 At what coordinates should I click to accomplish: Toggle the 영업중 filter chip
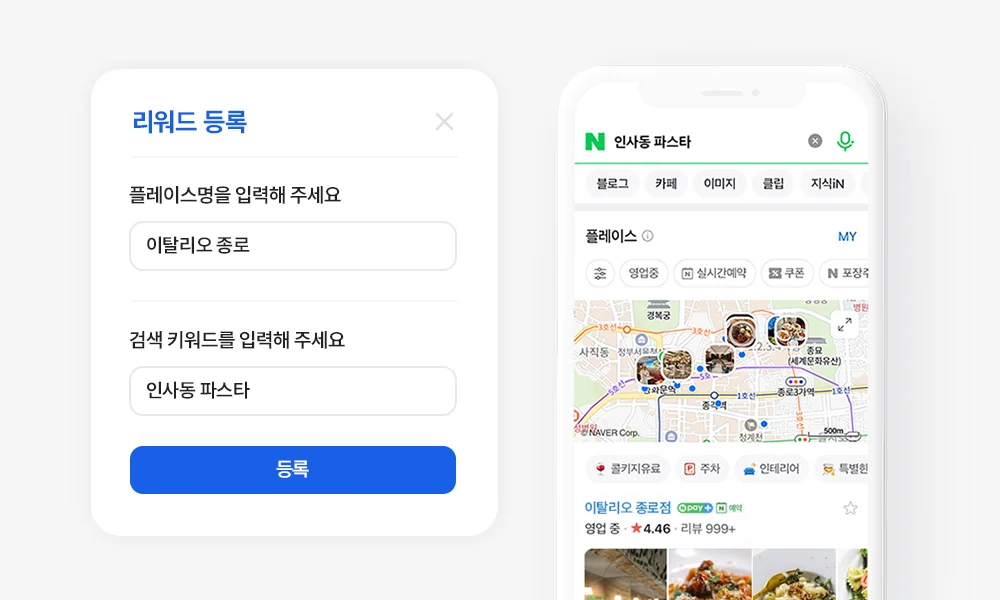[643, 274]
